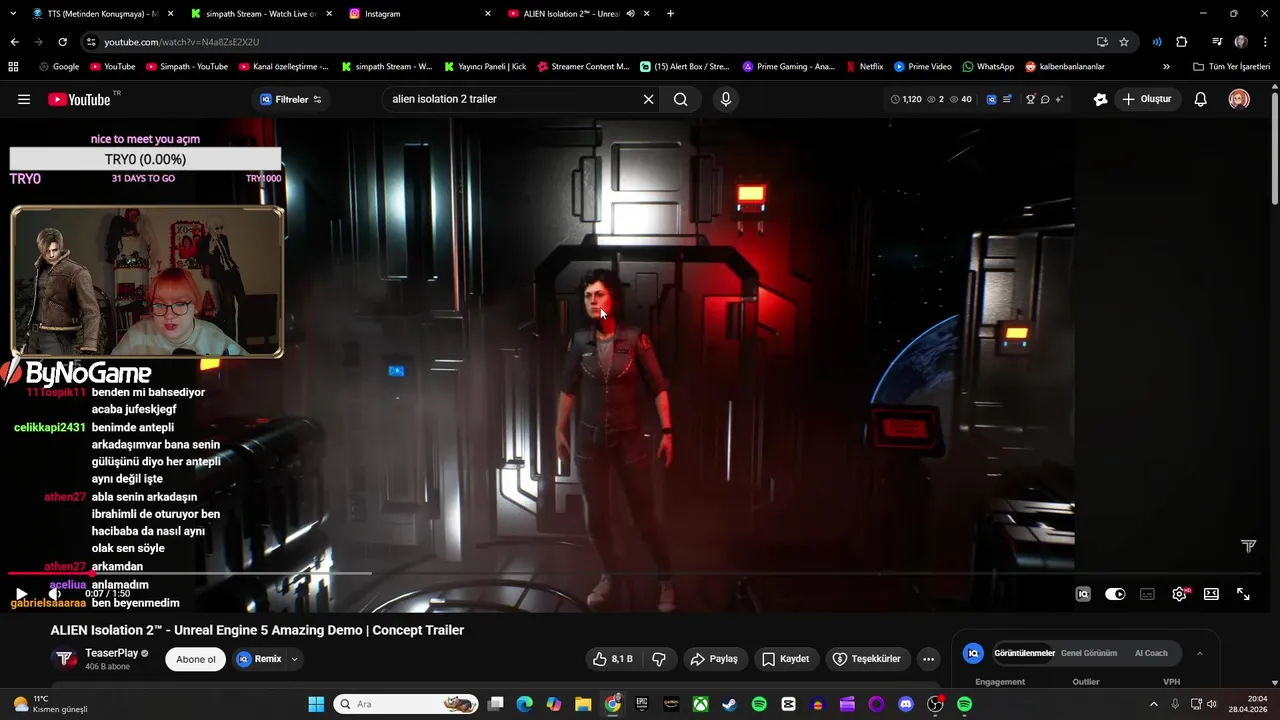
Task: Open the WhatsApp bookmark
Action: 988,67
